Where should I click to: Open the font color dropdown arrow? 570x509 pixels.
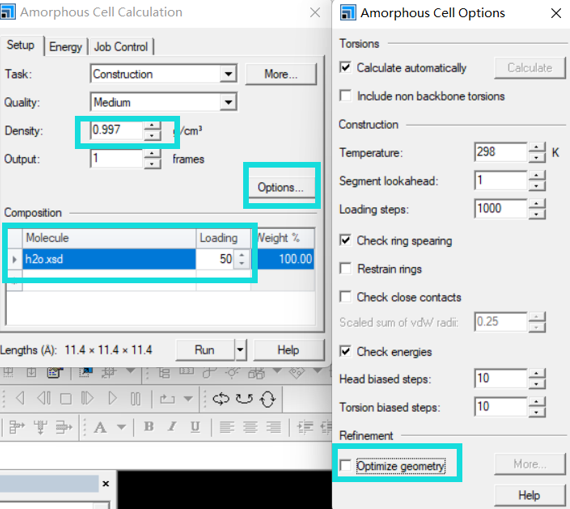pyautogui.click(x=121, y=427)
